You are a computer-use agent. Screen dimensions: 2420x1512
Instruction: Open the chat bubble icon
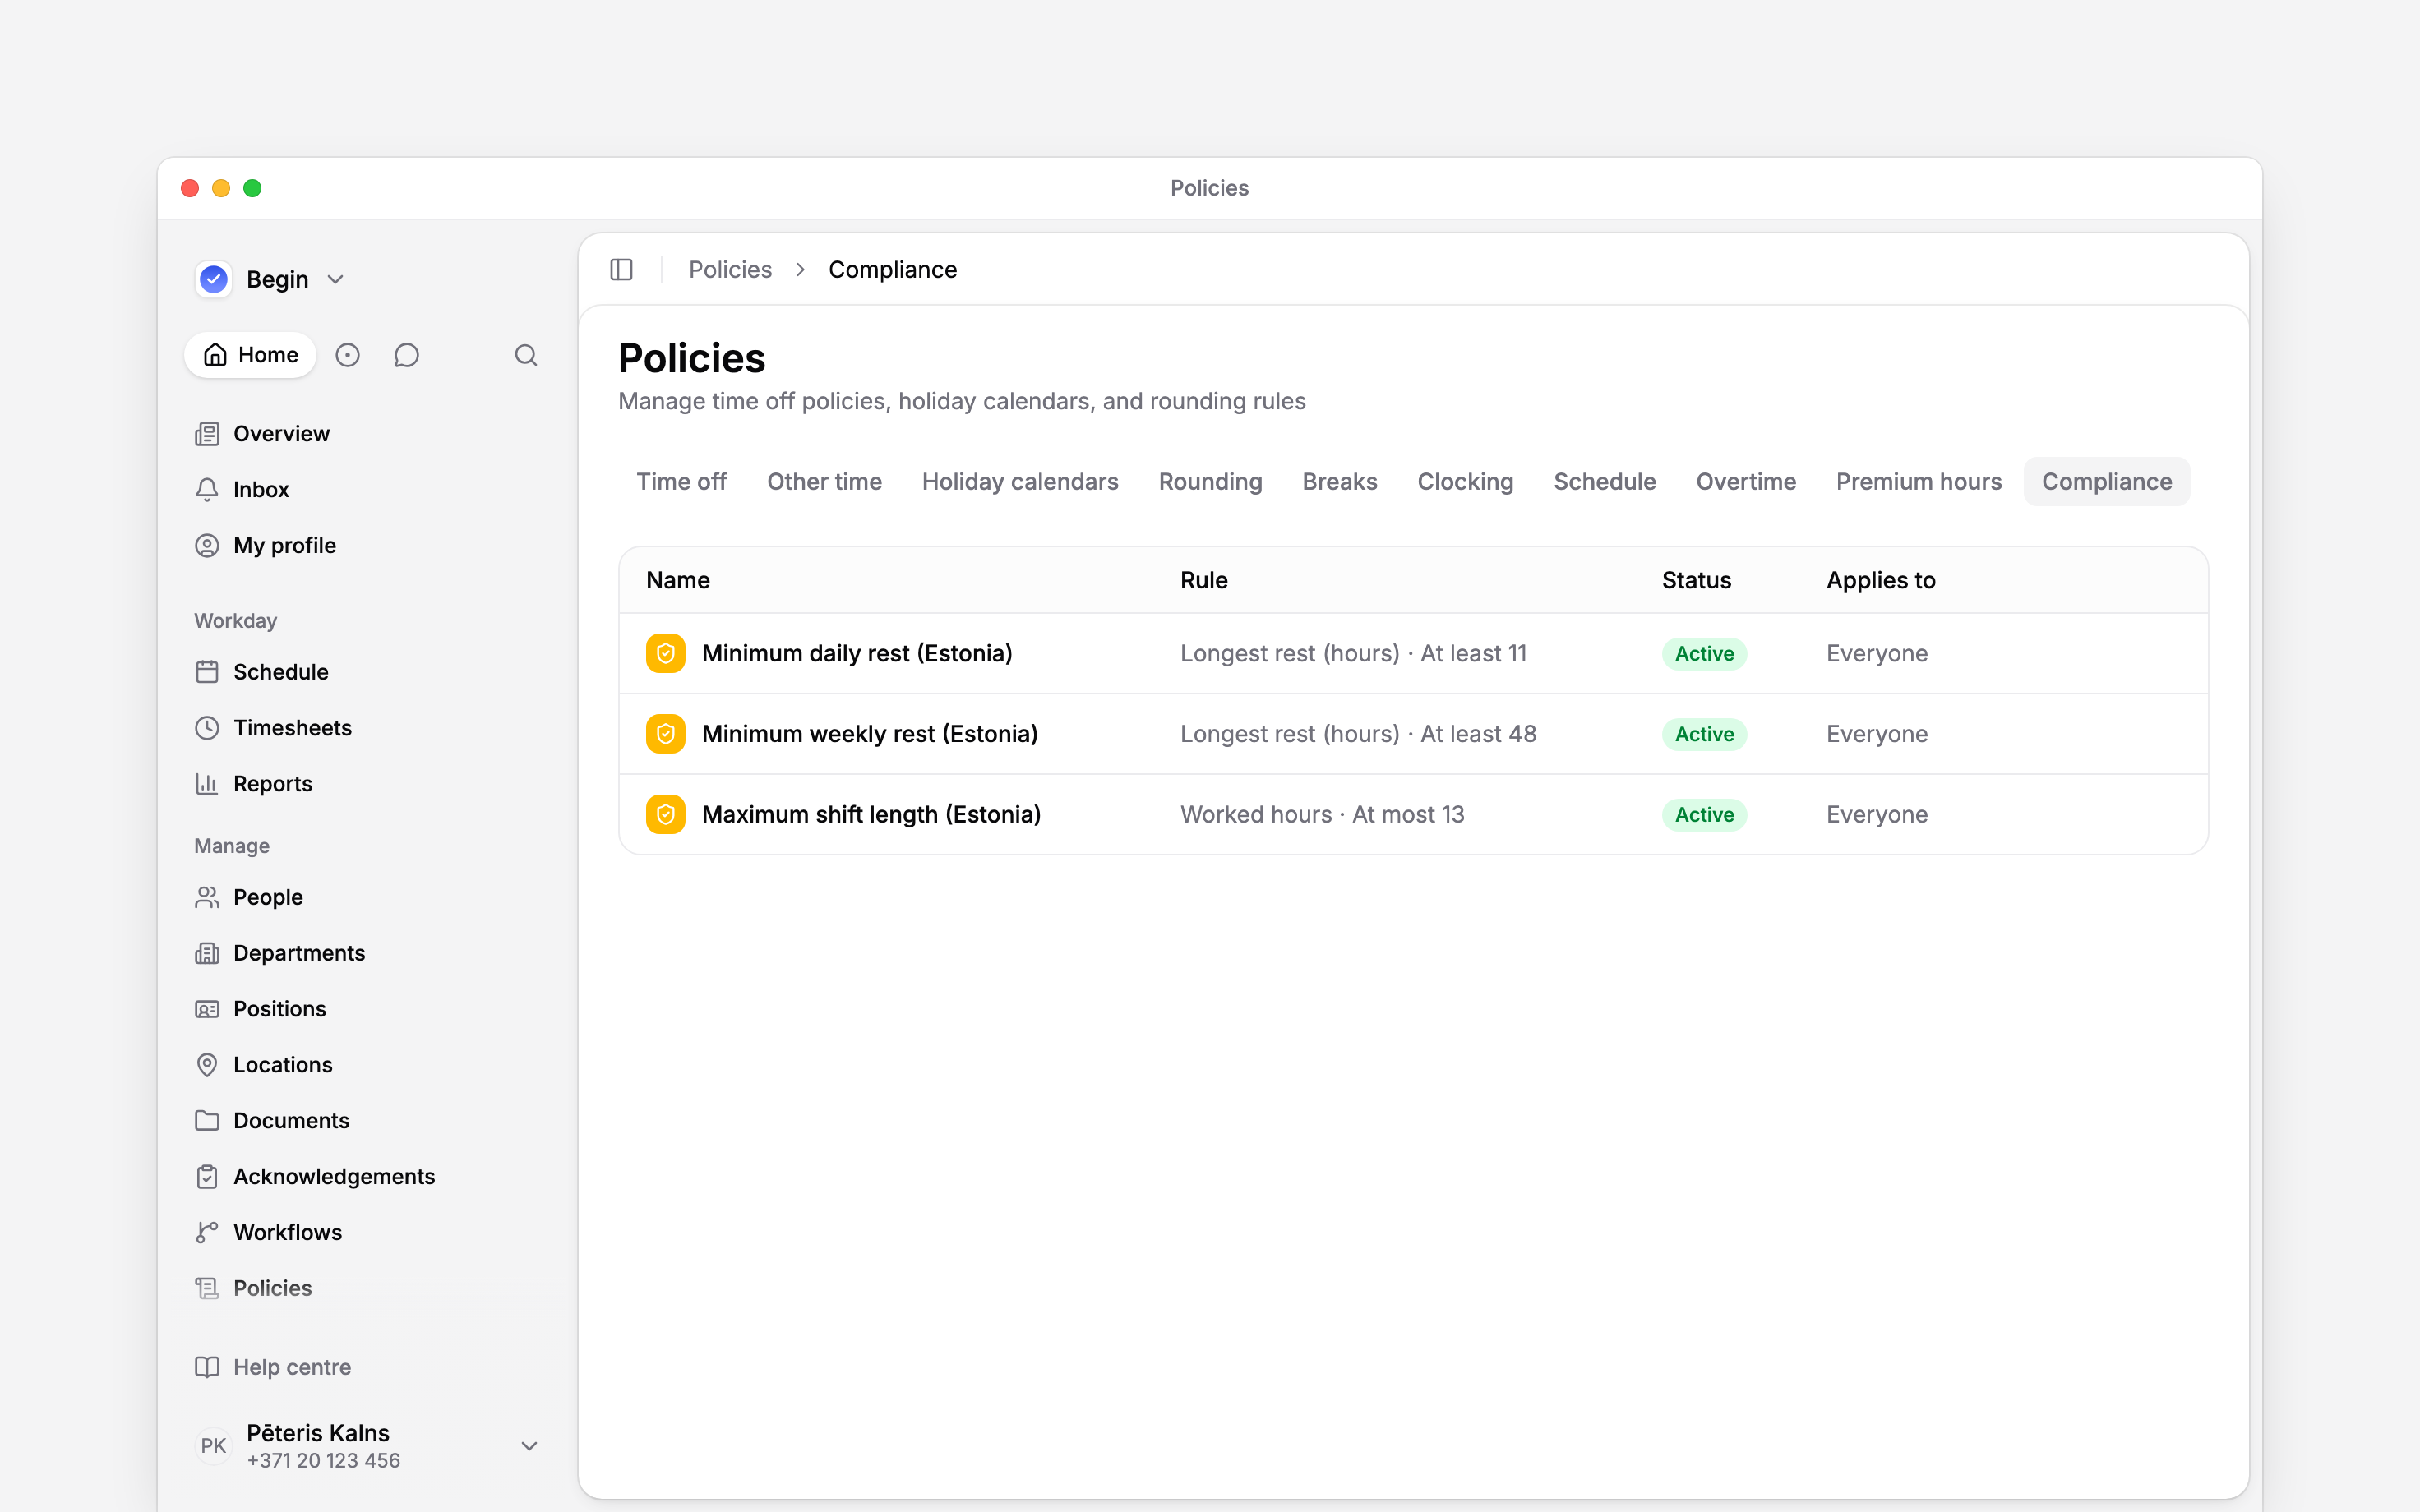(406, 355)
